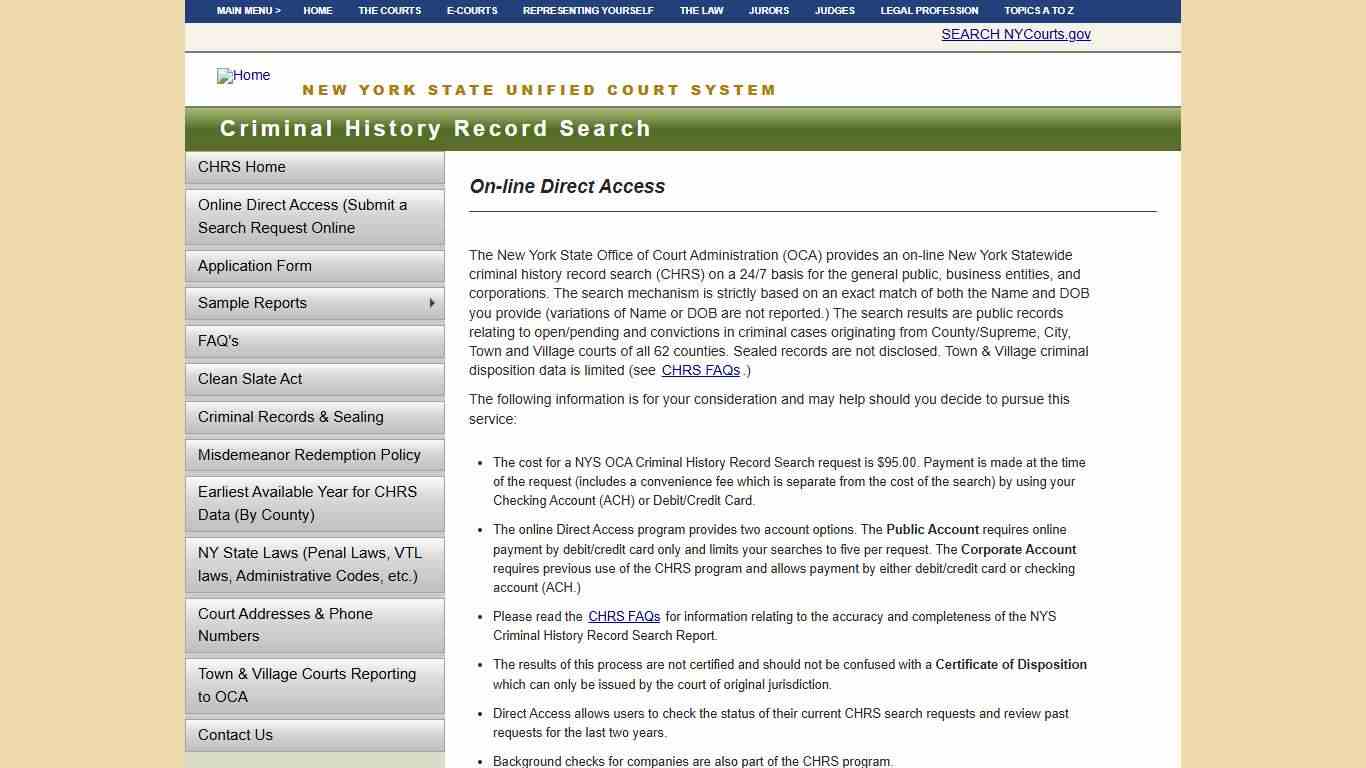Image resolution: width=1366 pixels, height=768 pixels.
Task: Click the first CHRS FAQs link
Action: pyautogui.click(x=700, y=370)
